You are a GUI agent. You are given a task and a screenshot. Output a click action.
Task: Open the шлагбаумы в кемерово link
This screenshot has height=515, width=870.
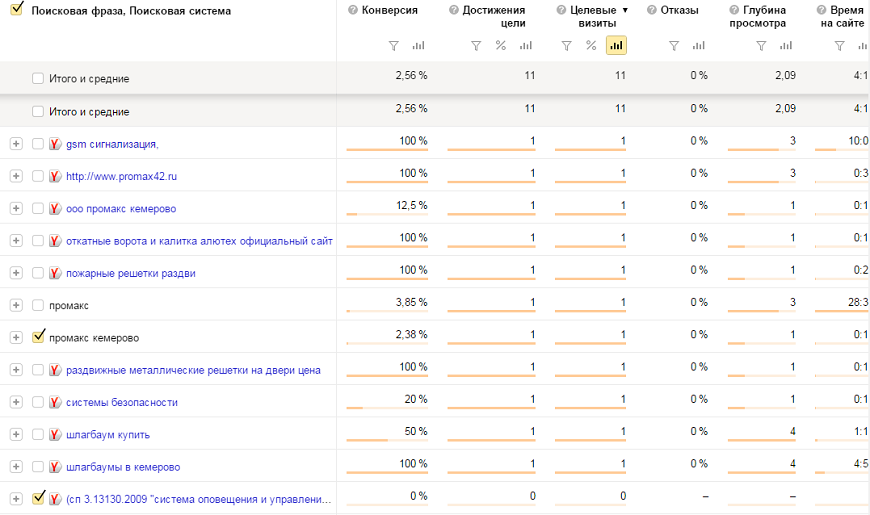click(123, 467)
